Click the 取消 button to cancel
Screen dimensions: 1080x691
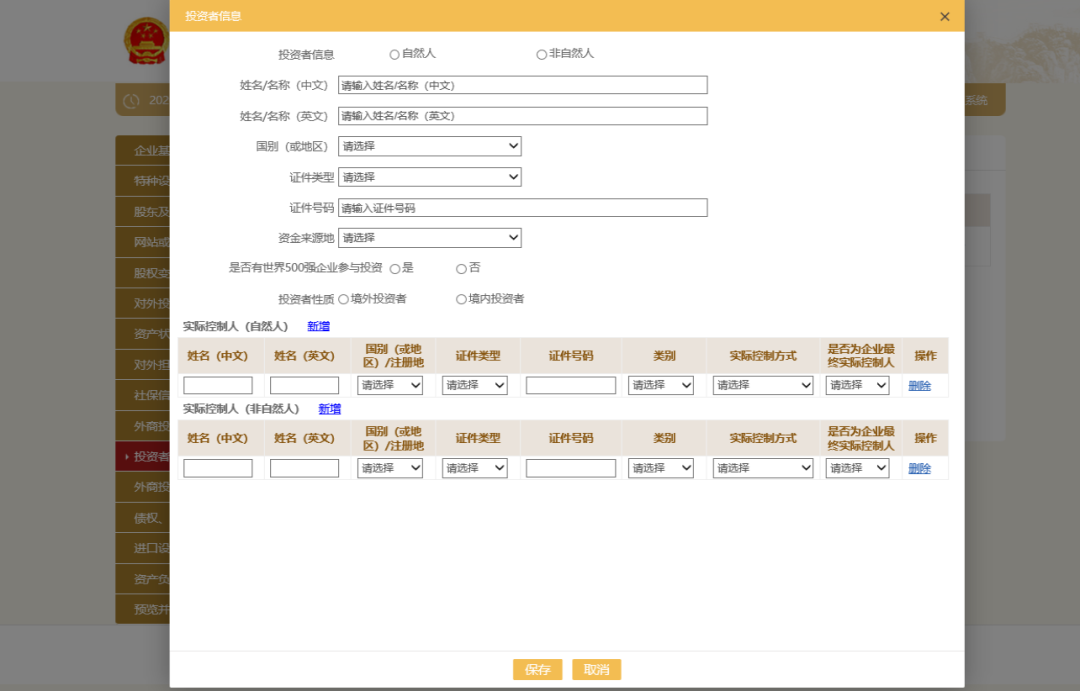[596, 669]
